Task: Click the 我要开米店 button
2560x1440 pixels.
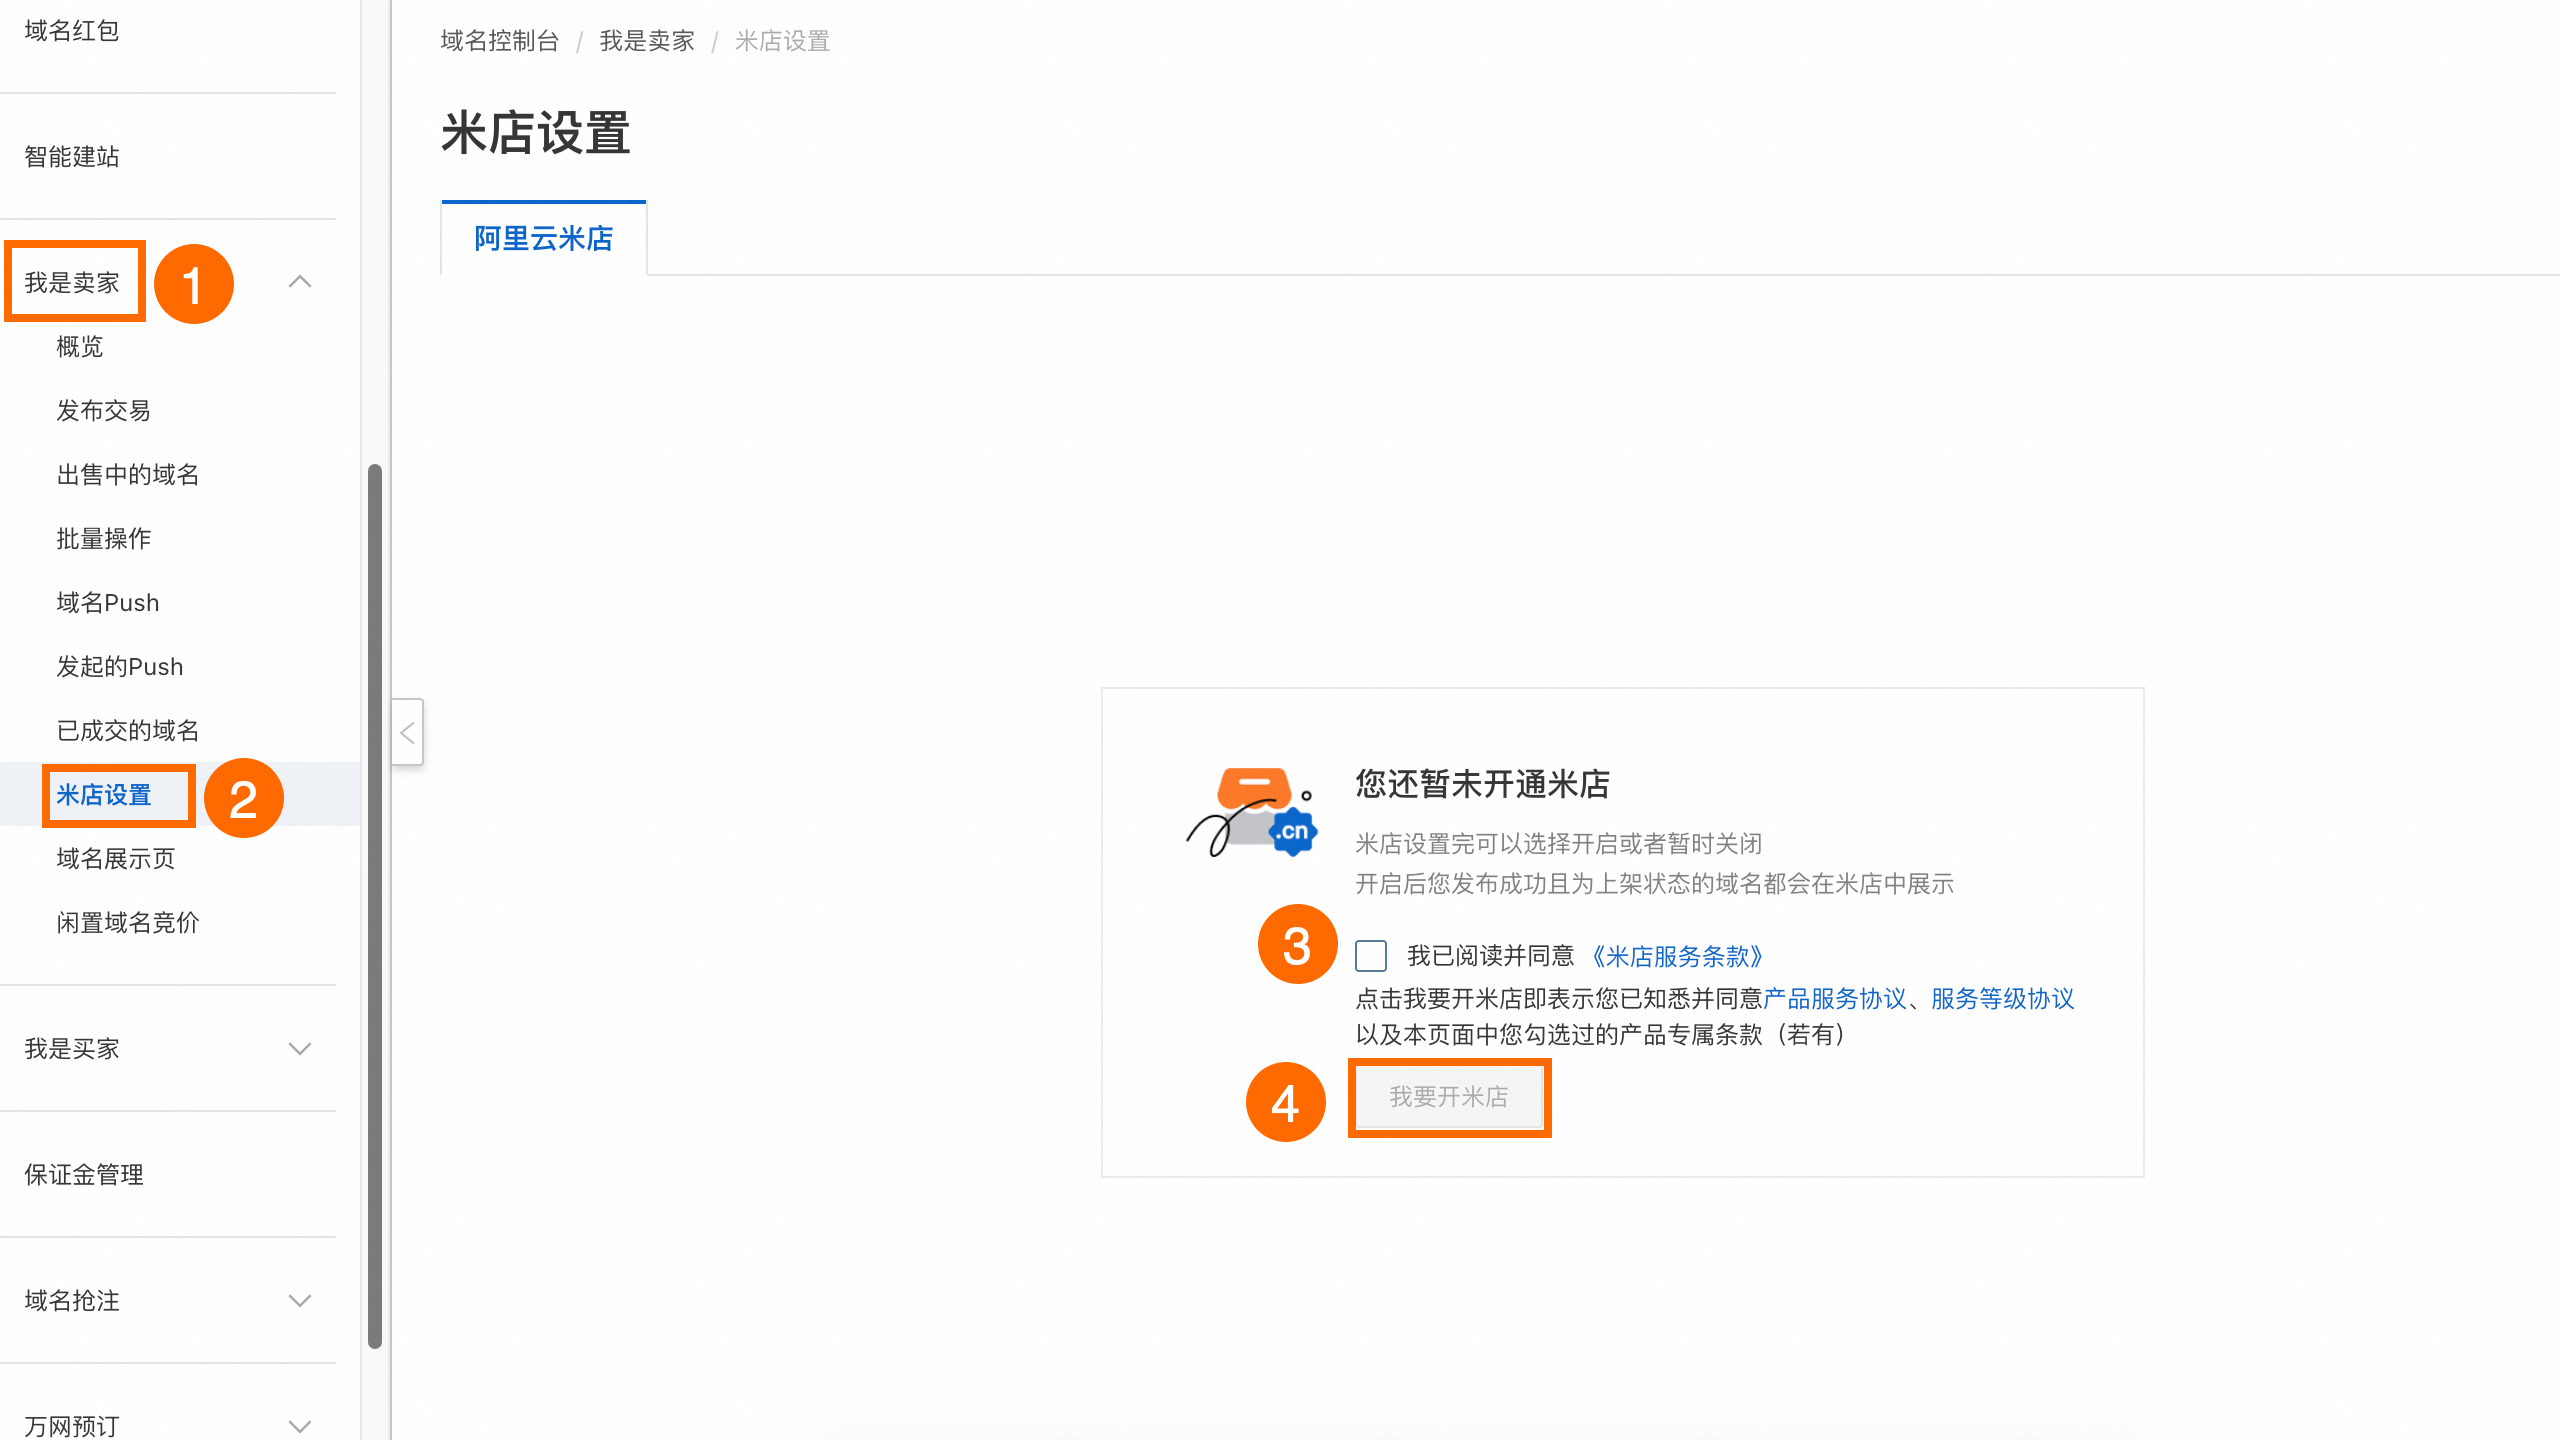Action: 1448,1096
